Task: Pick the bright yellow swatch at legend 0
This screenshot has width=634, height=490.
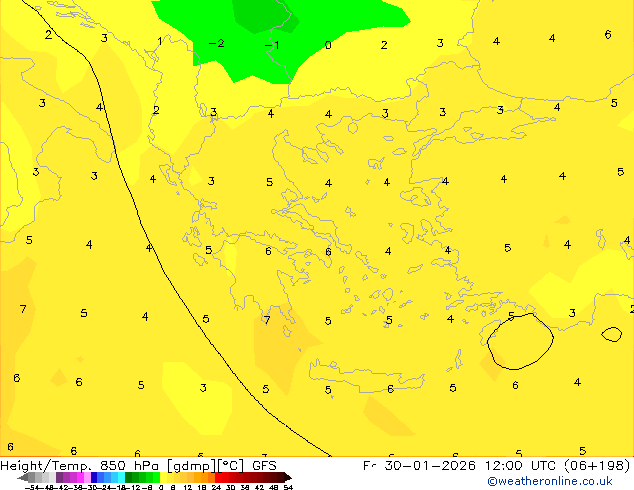Action: click(163, 477)
